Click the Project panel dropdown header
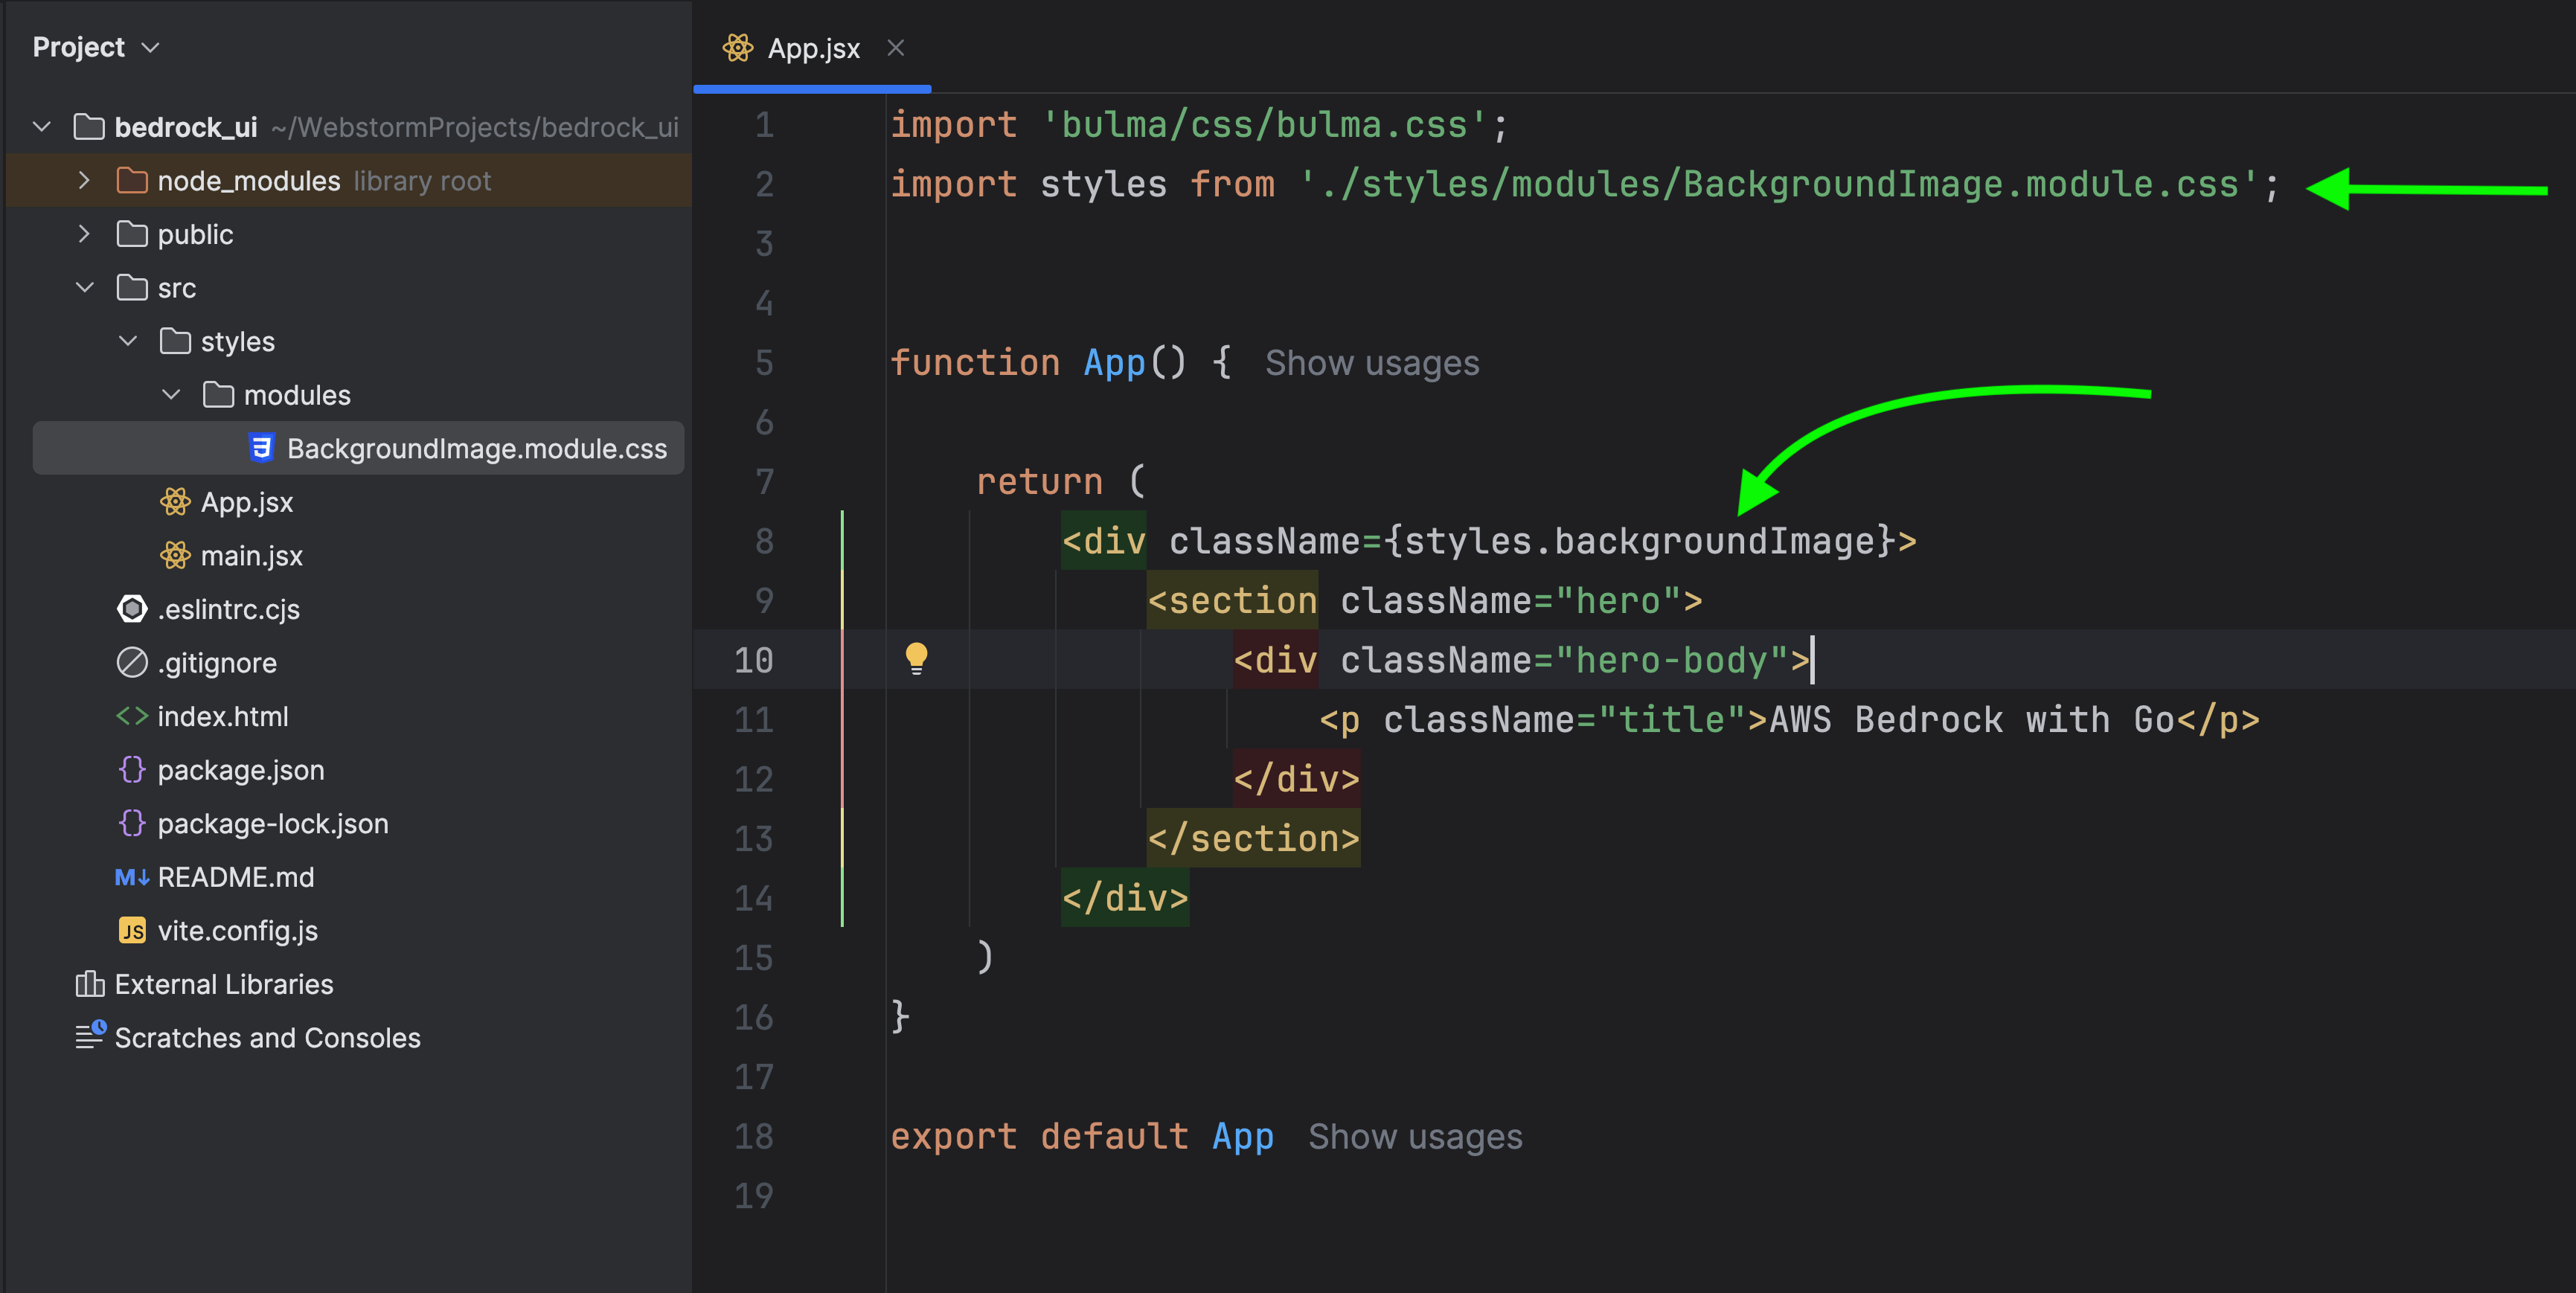This screenshot has width=2576, height=1293. tap(91, 48)
